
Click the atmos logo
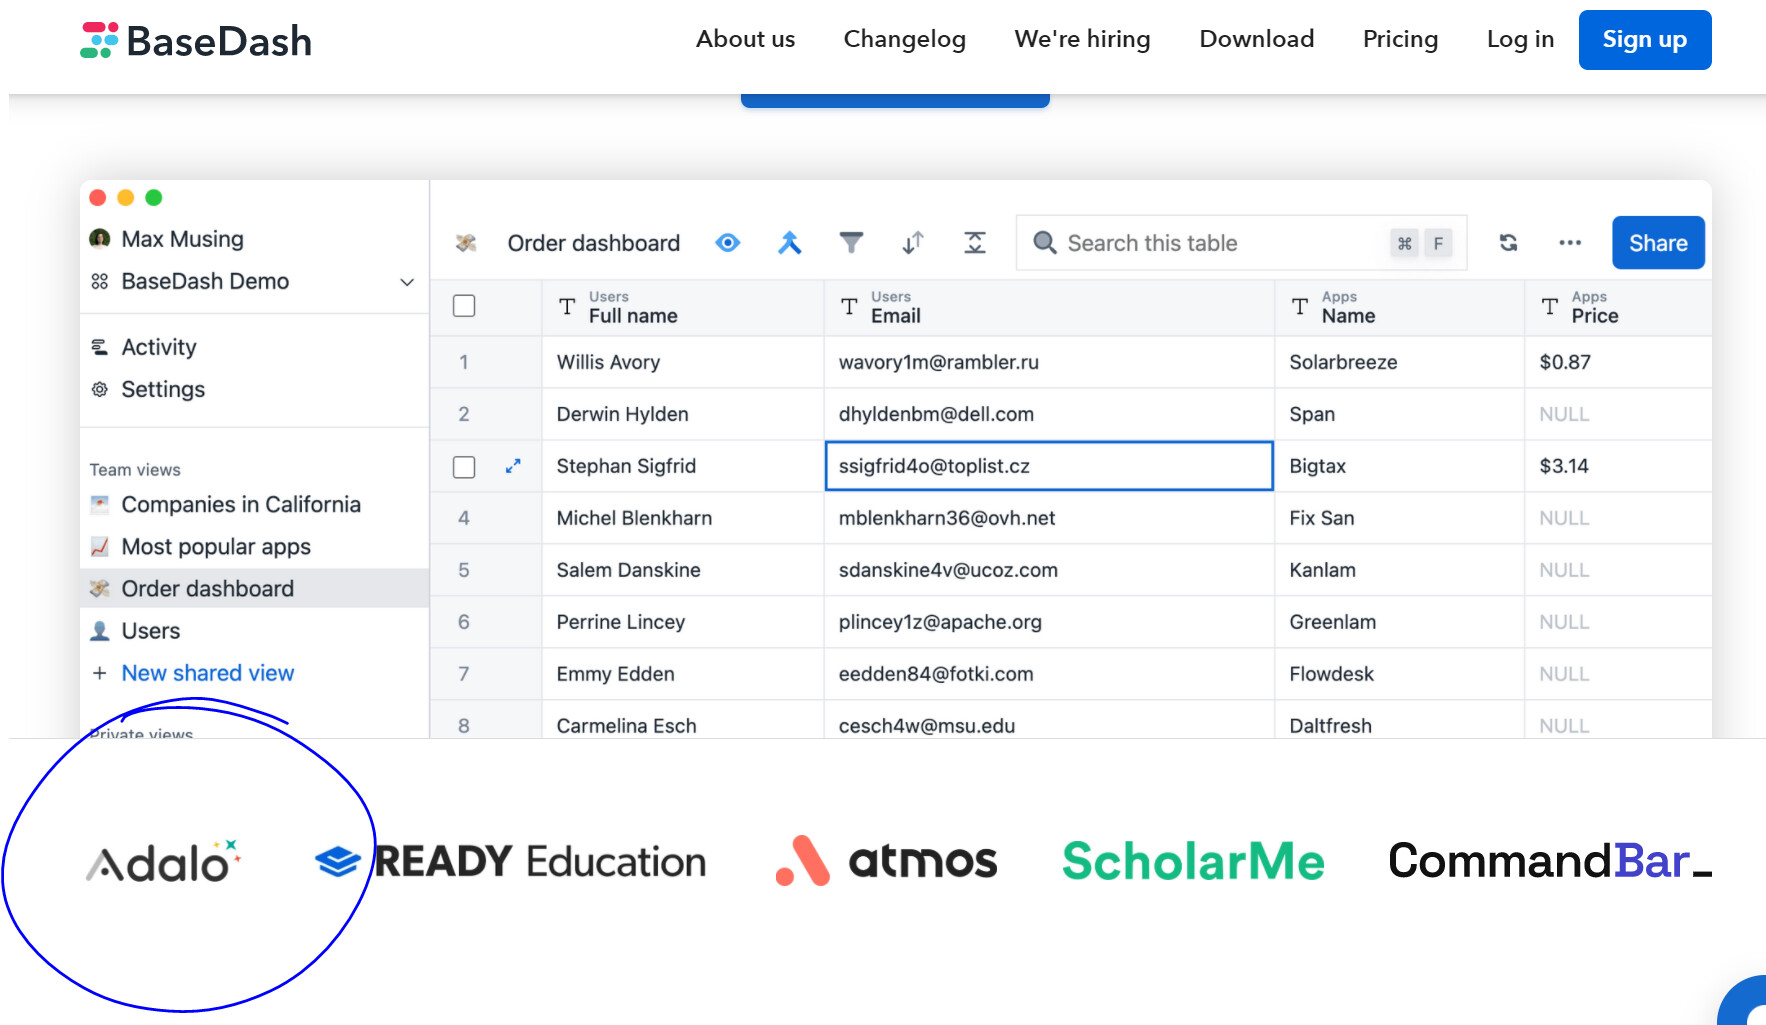(x=886, y=861)
